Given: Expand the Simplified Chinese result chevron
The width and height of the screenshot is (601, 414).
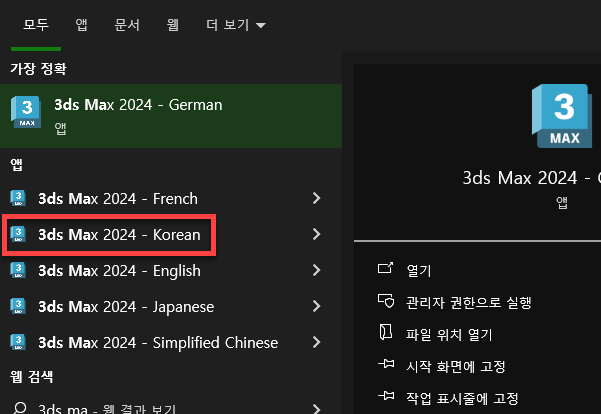Looking at the screenshot, I should 316,342.
